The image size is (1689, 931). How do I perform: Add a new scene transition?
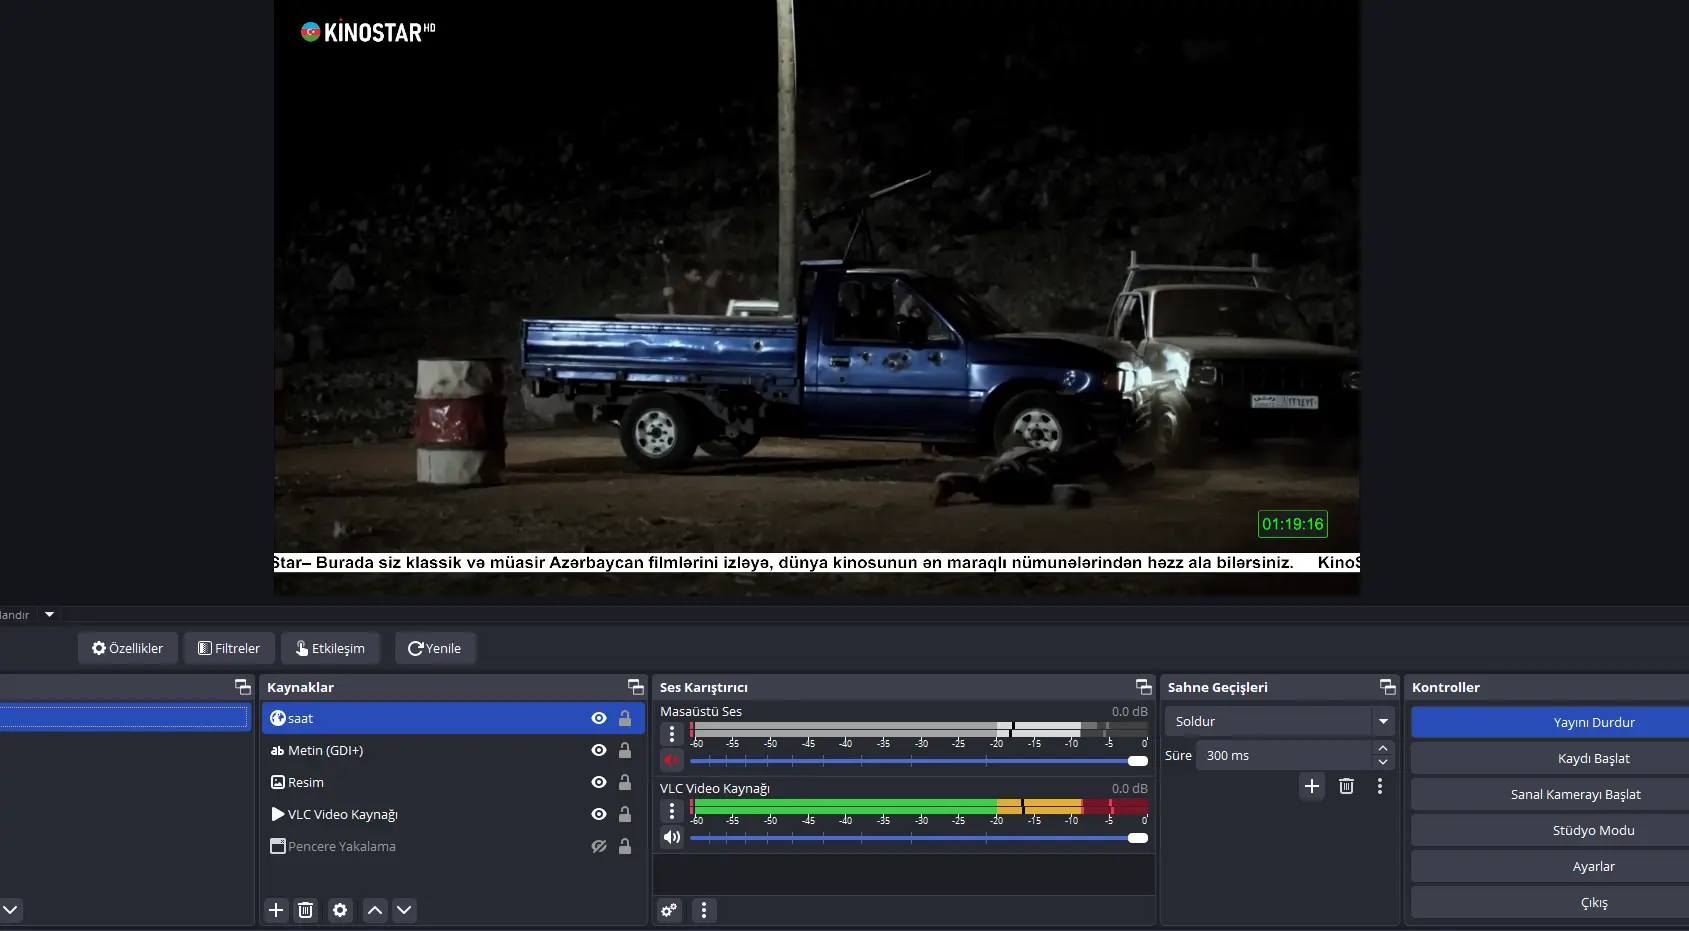[x=1312, y=786]
